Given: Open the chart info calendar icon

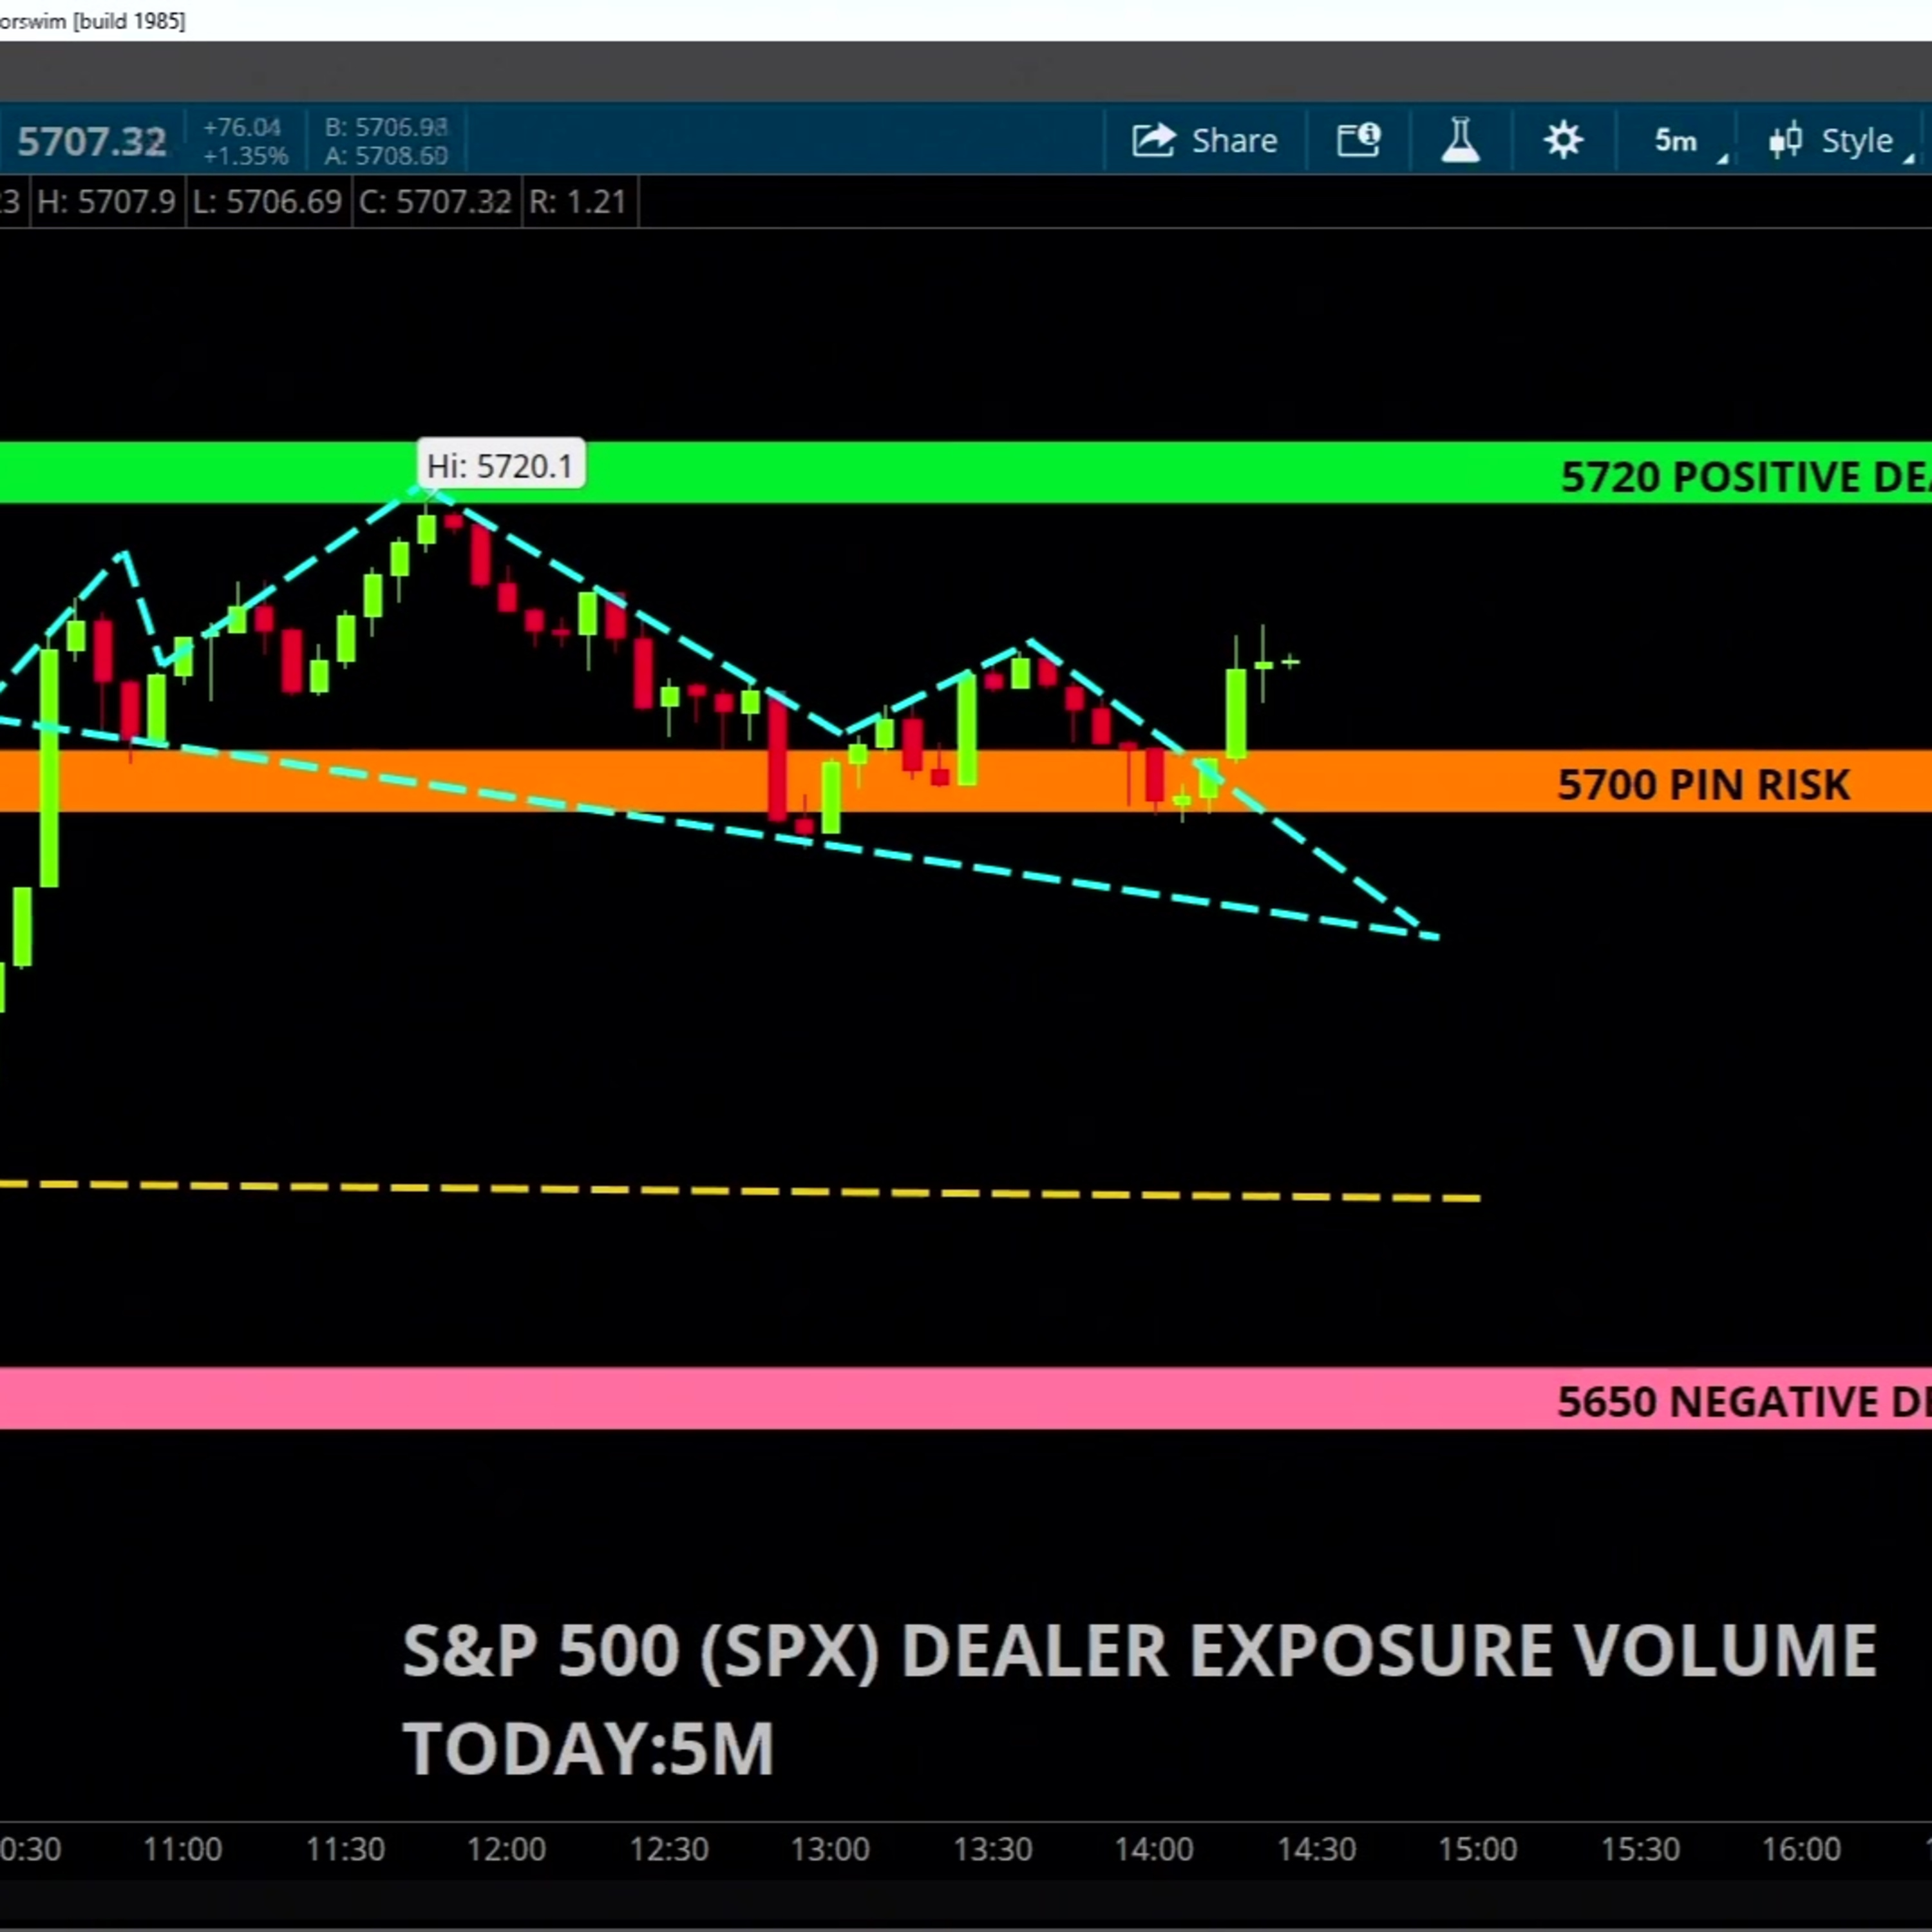Looking at the screenshot, I should click(1359, 140).
